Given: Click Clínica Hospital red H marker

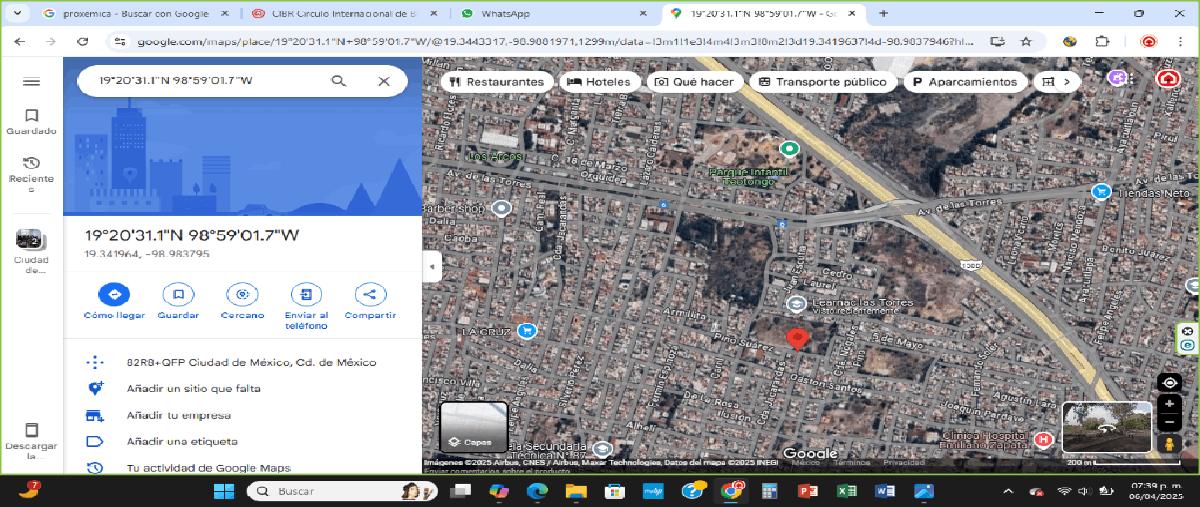Looking at the screenshot, I should tap(1044, 439).
